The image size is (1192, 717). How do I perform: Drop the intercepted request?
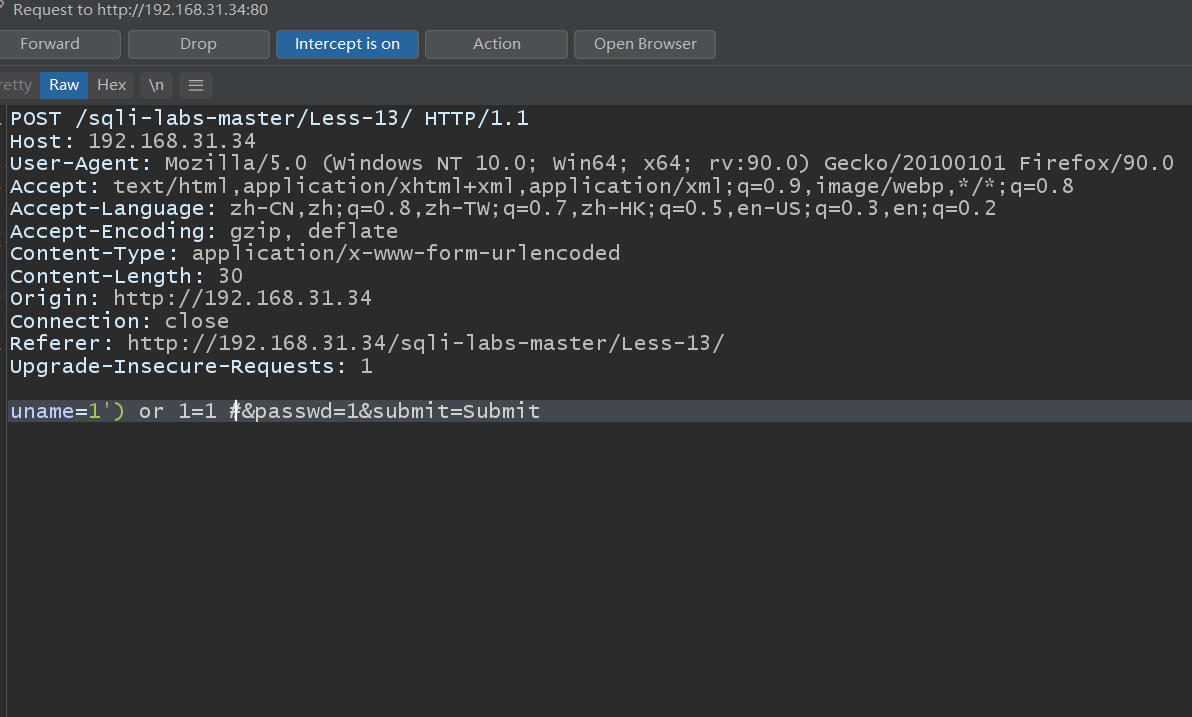198,44
